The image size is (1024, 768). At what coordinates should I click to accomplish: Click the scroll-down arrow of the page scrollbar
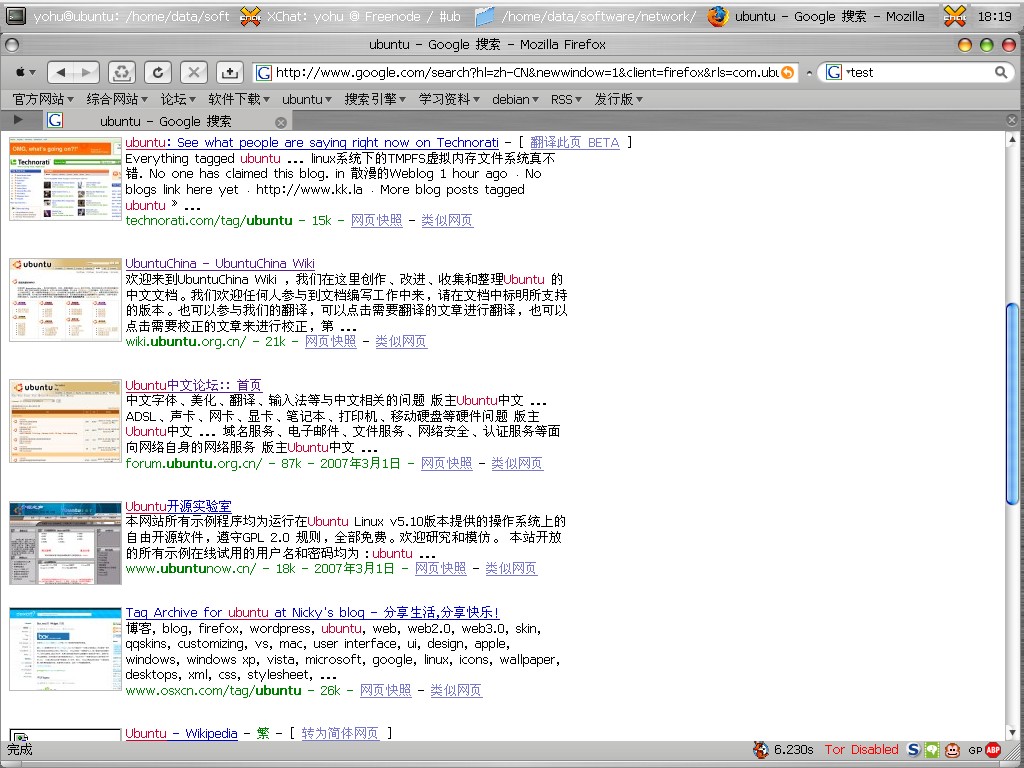[1012, 733]
